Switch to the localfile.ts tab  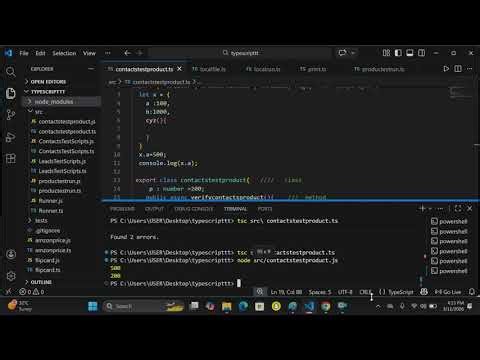209,69
